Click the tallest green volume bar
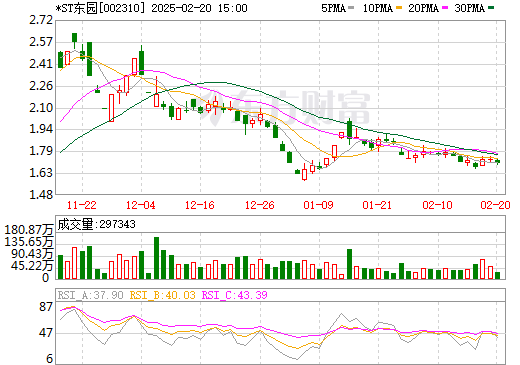 (156, 258)
